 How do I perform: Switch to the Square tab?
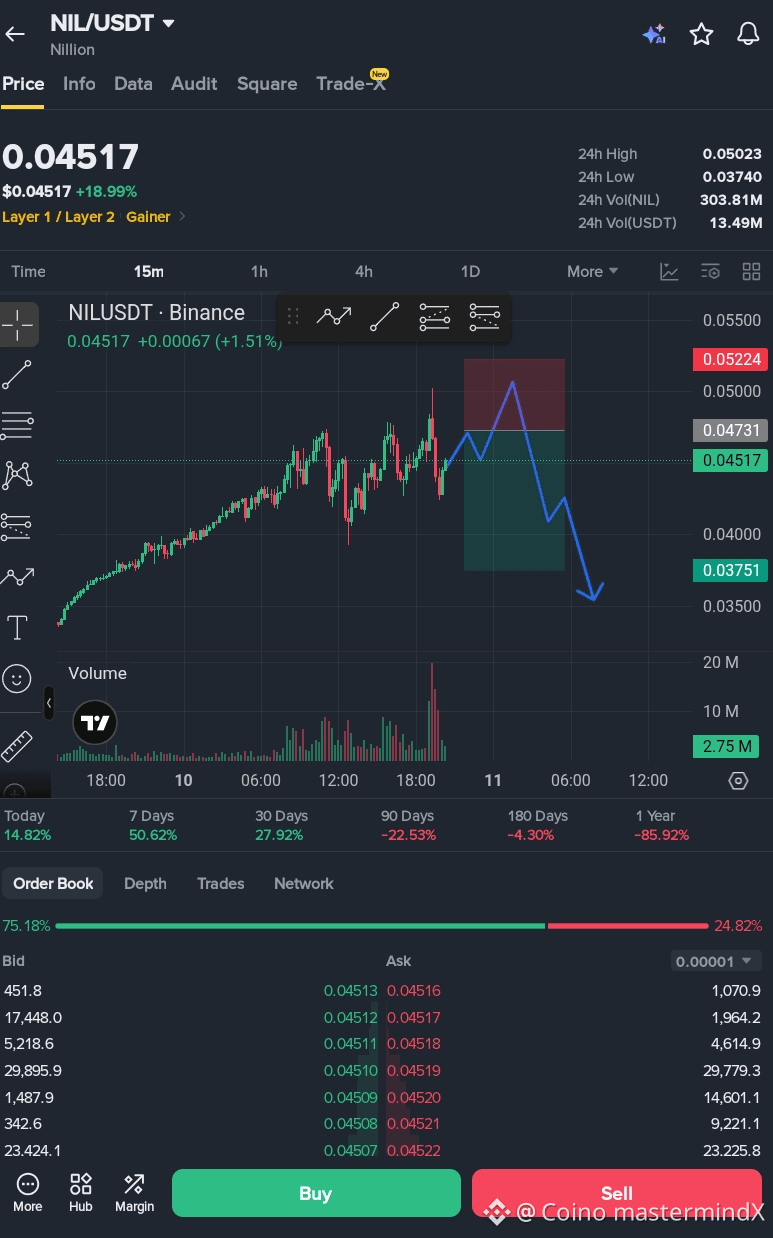coord(267,84)
